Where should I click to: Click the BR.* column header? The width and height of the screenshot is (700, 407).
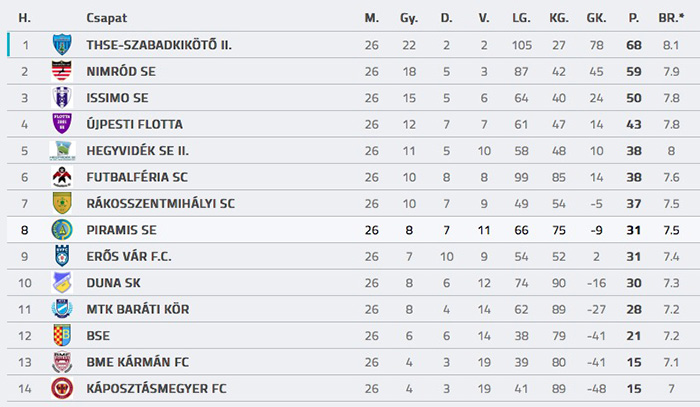click(x=671, y=18)
